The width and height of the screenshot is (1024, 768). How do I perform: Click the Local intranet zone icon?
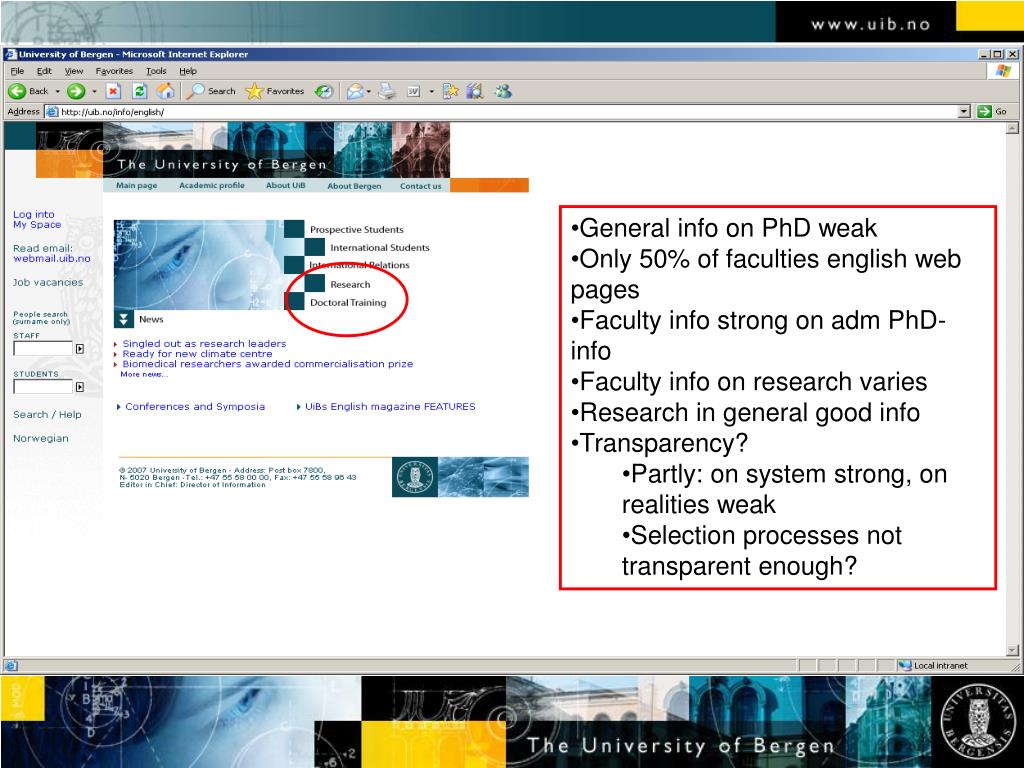click(x=904, y=665)
